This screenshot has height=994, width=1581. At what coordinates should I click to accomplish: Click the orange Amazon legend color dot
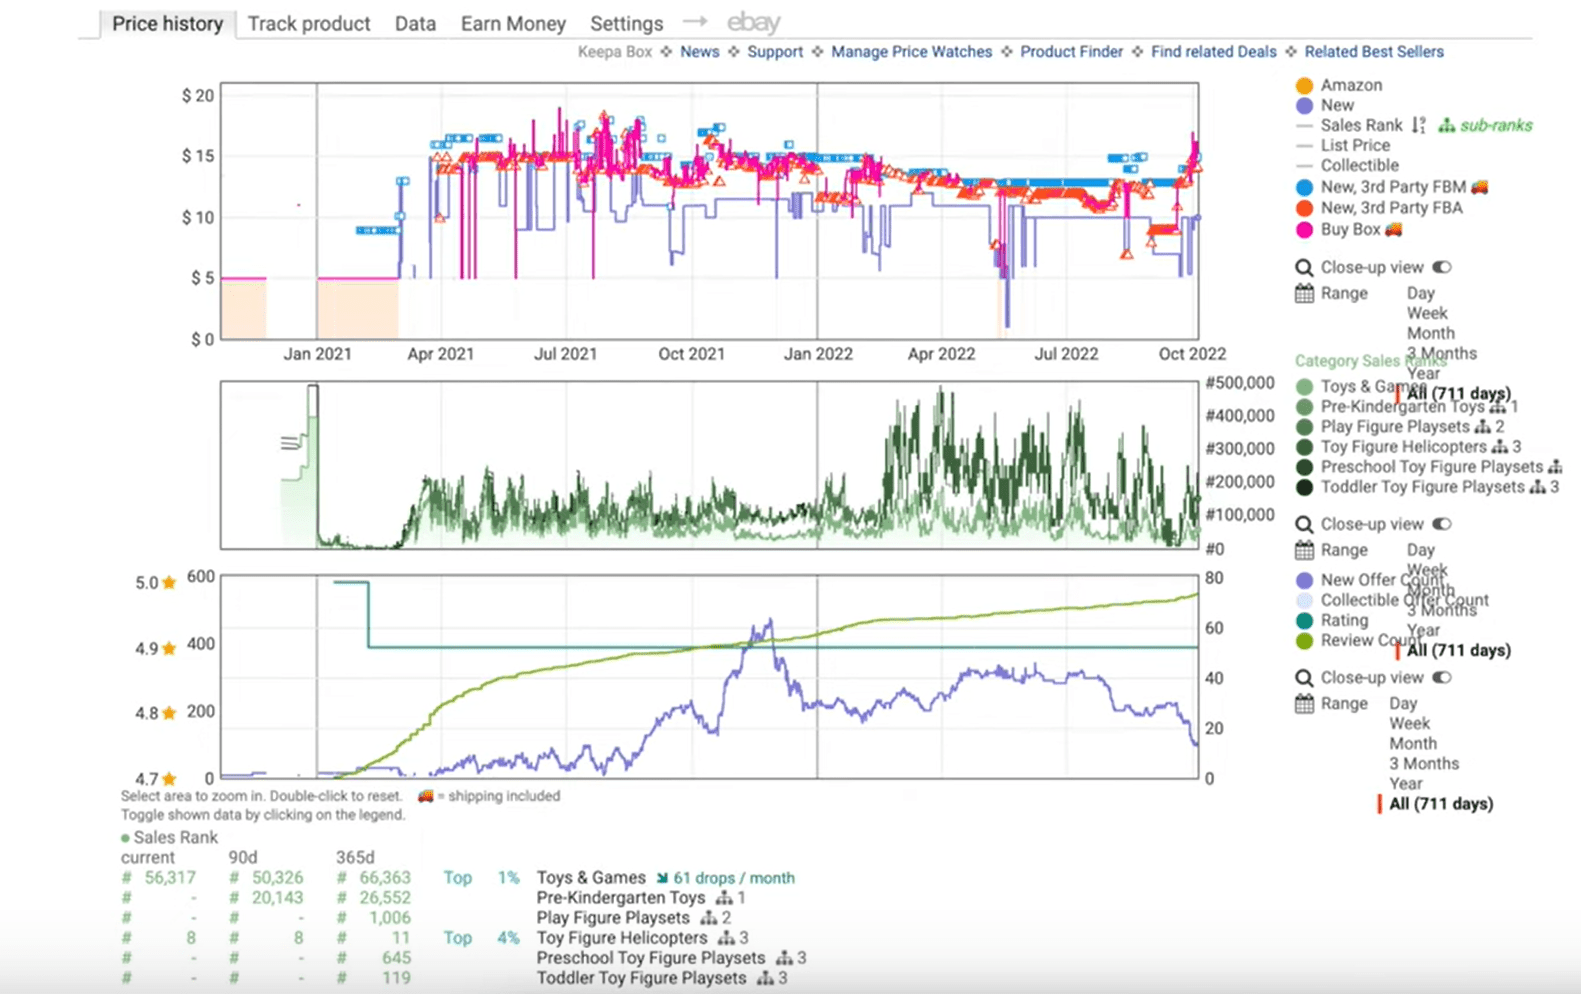point(1304,86)
